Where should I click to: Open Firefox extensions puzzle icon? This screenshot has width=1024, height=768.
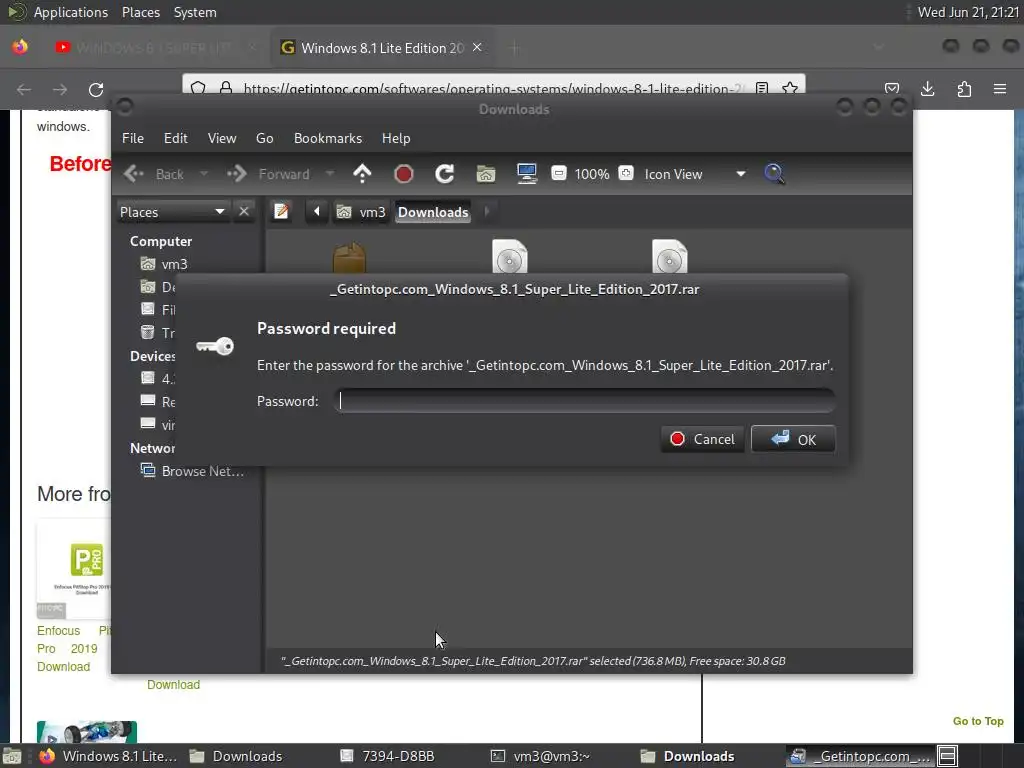(x=964, y=89)
